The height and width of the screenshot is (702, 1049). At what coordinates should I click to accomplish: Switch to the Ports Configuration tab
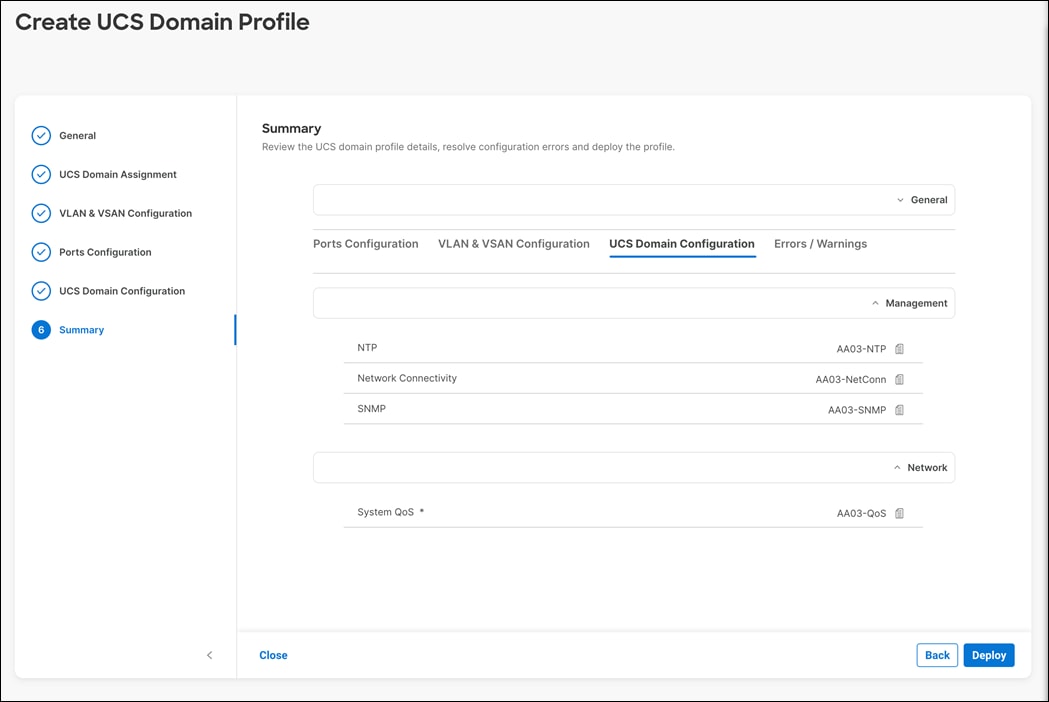point(365,243)
